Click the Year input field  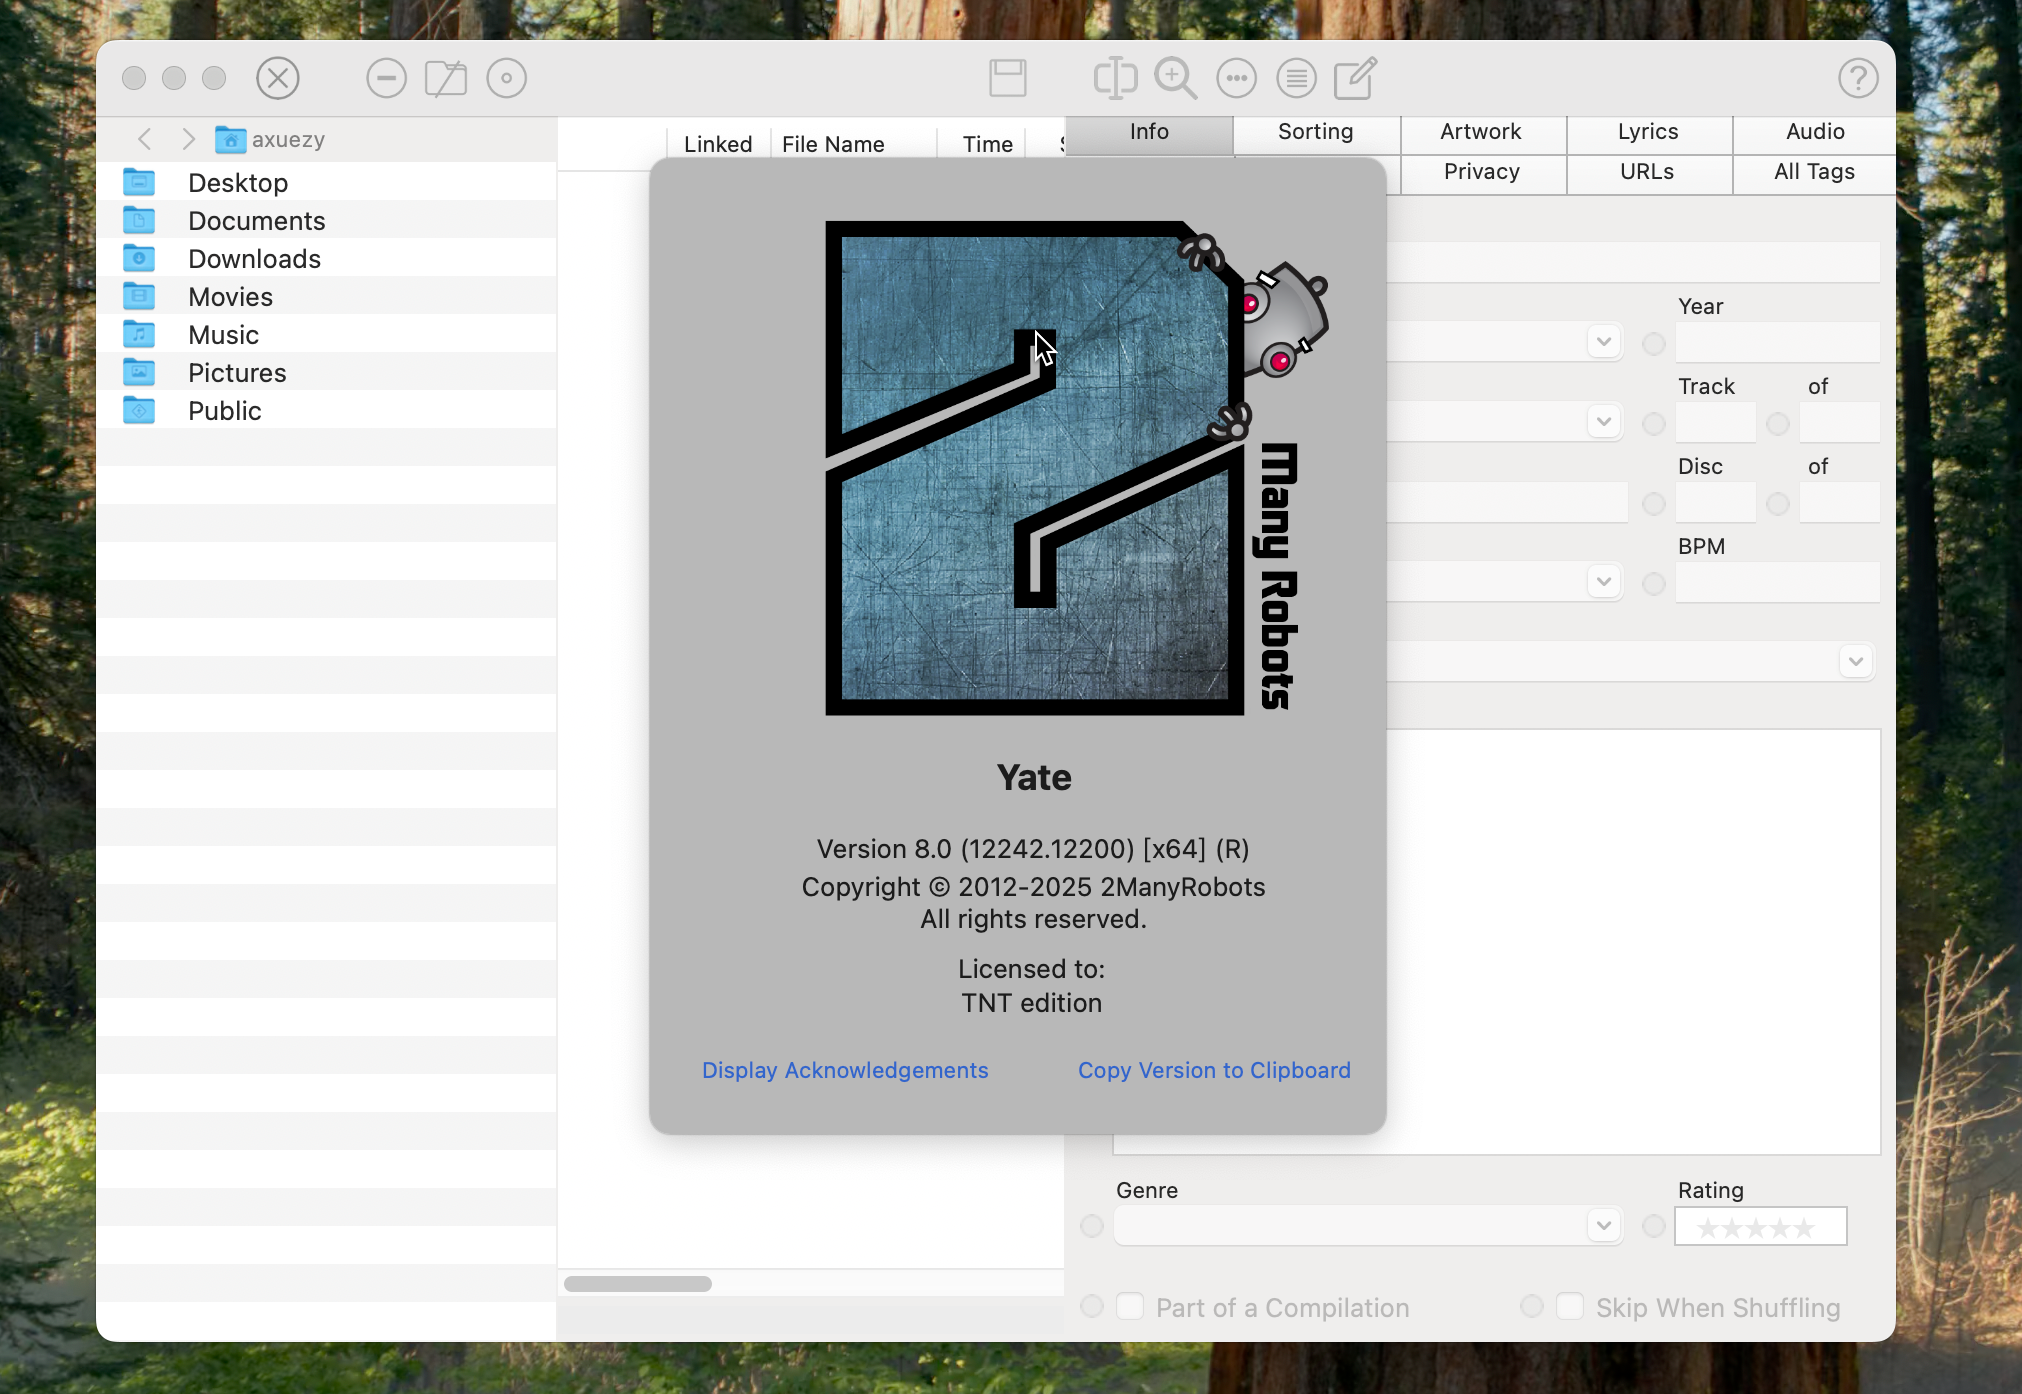pos(1778,342)
